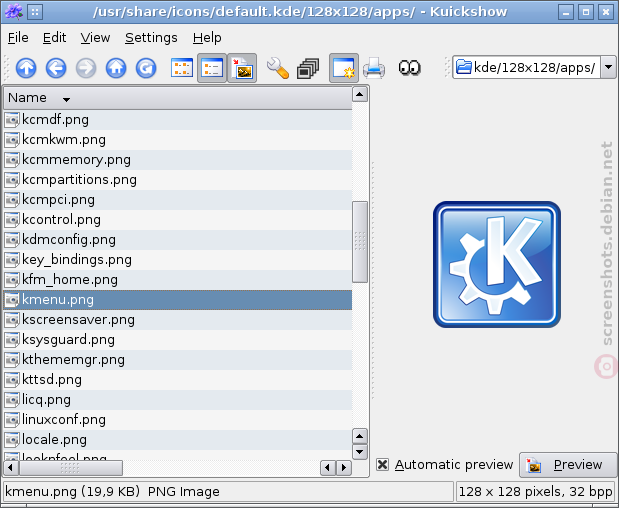The height and width of the screenshot is (508, 619).
Task: Open the Help menu
Action: 207,38
